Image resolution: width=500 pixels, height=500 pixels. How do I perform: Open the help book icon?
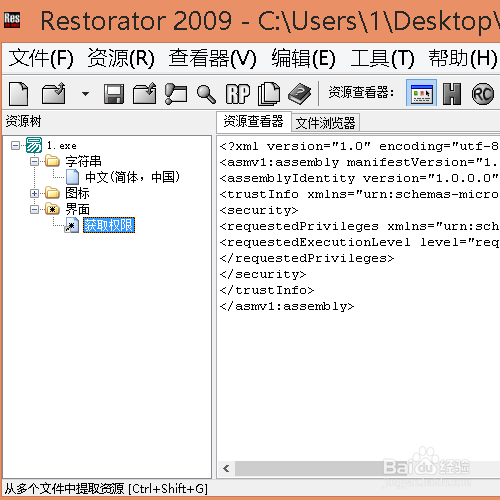pyautogui.click(x=299, y=94)
